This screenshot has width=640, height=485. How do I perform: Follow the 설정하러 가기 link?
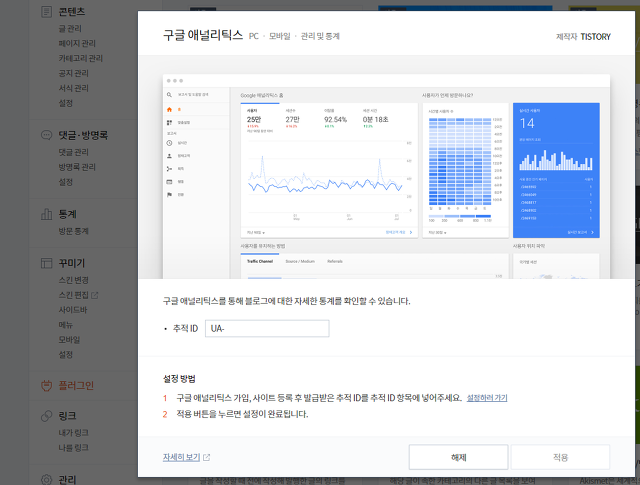(x=487, y=398)
